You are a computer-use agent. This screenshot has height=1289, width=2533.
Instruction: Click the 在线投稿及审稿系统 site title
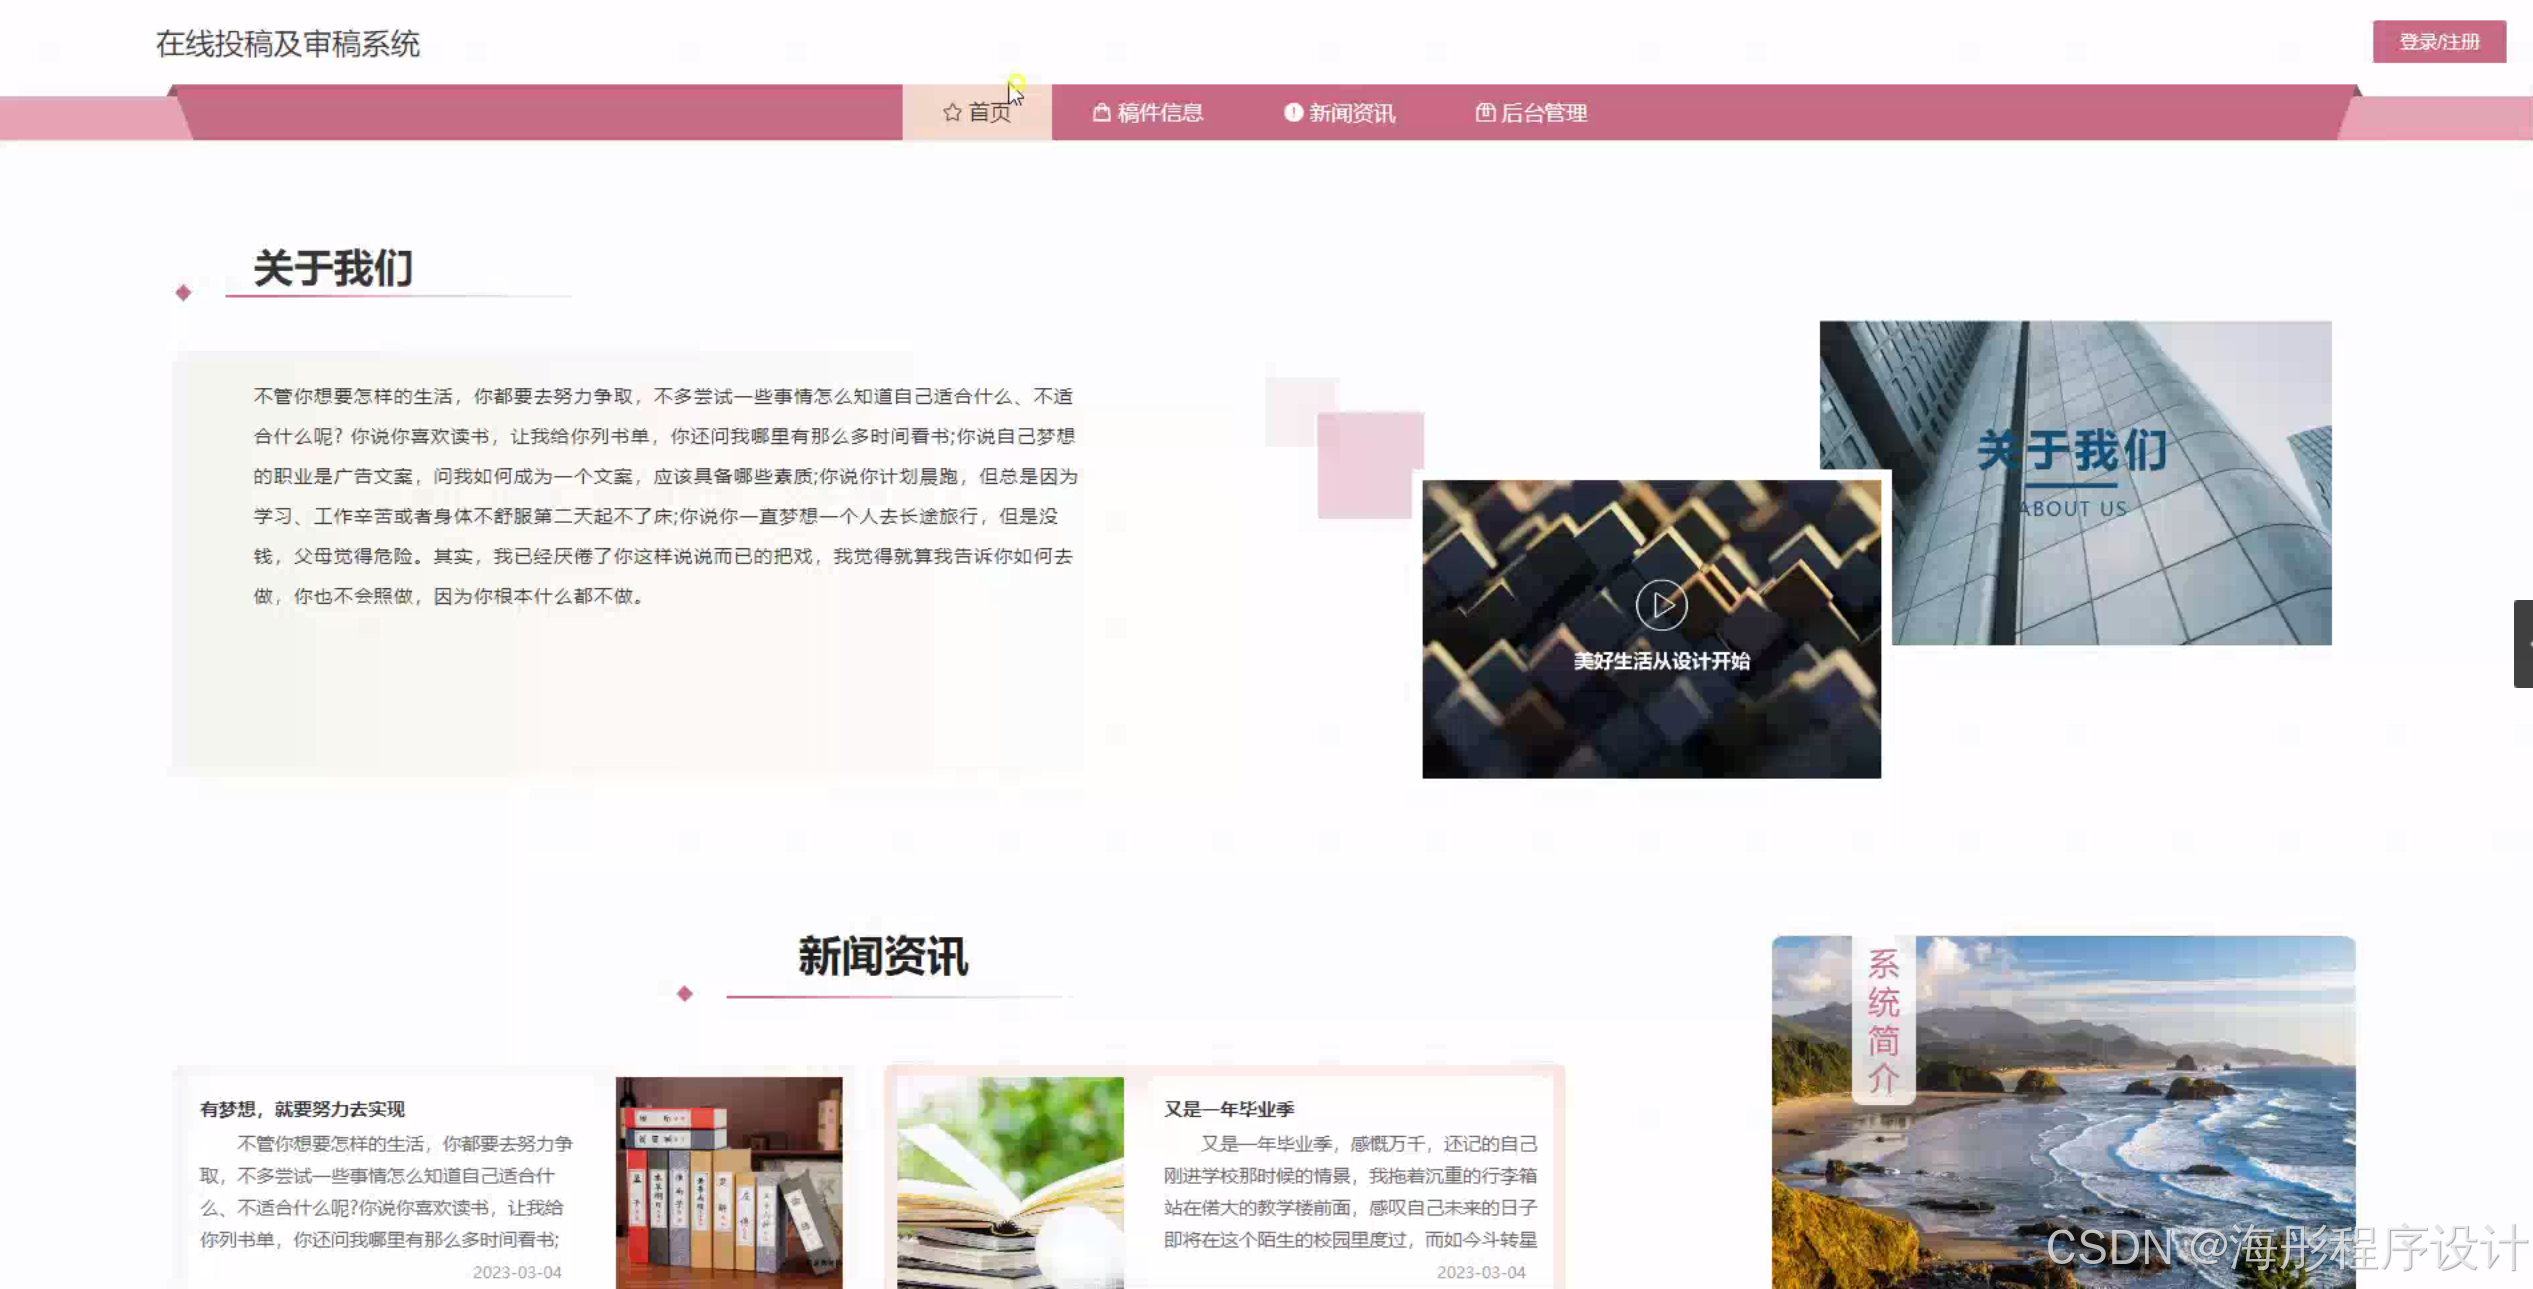[x=288, y=44]
